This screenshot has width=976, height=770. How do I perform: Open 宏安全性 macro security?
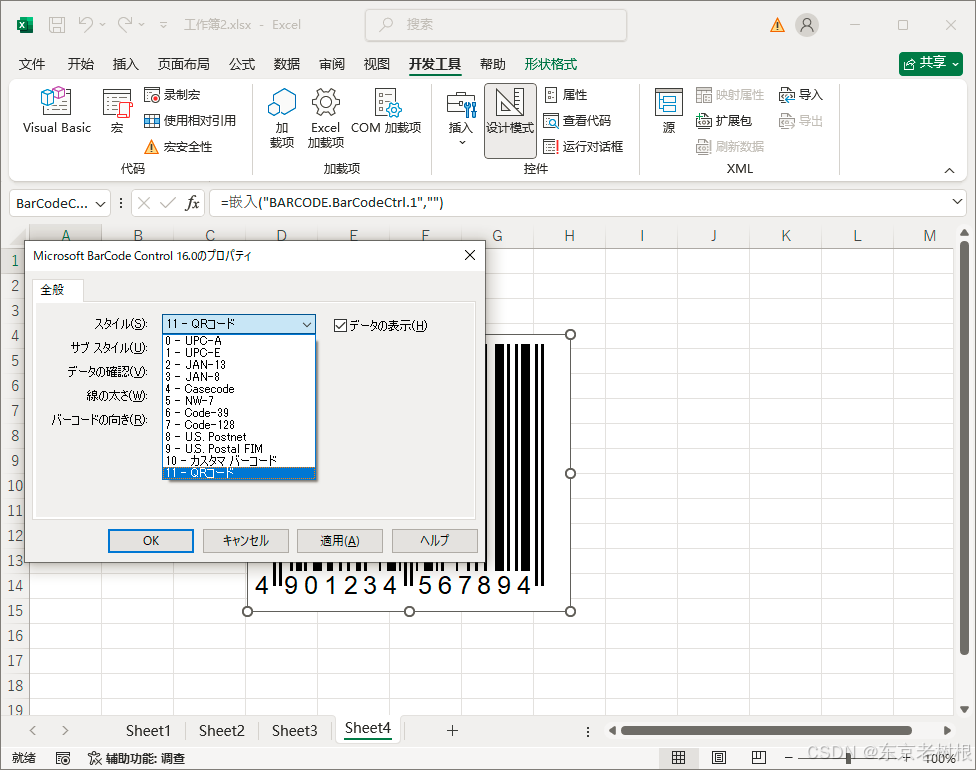tap(179, 146)
